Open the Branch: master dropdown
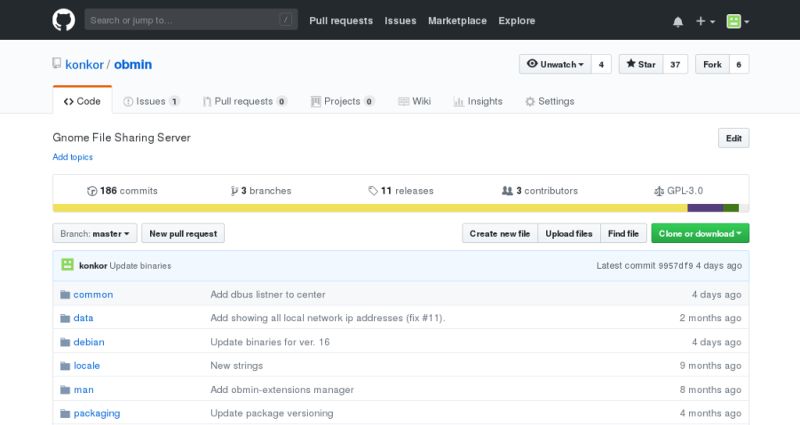 click(94, 234)
